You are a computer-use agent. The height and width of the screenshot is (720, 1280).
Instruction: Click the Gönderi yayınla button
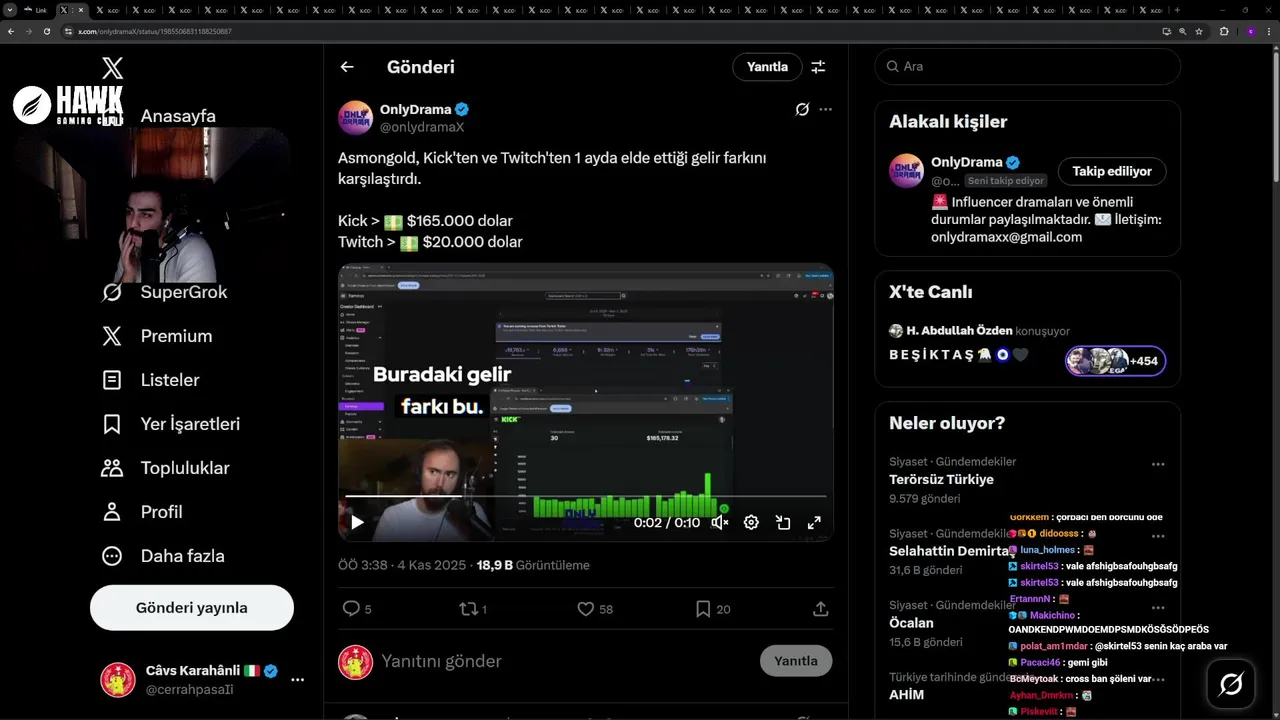192,608
